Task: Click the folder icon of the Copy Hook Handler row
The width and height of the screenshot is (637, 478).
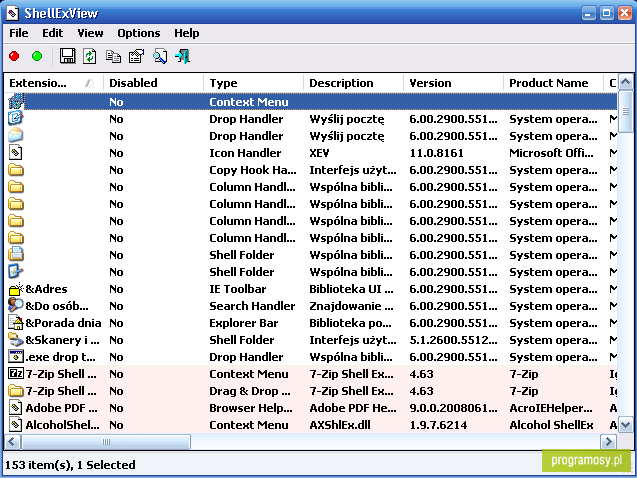Action: [x=16, y=170]
